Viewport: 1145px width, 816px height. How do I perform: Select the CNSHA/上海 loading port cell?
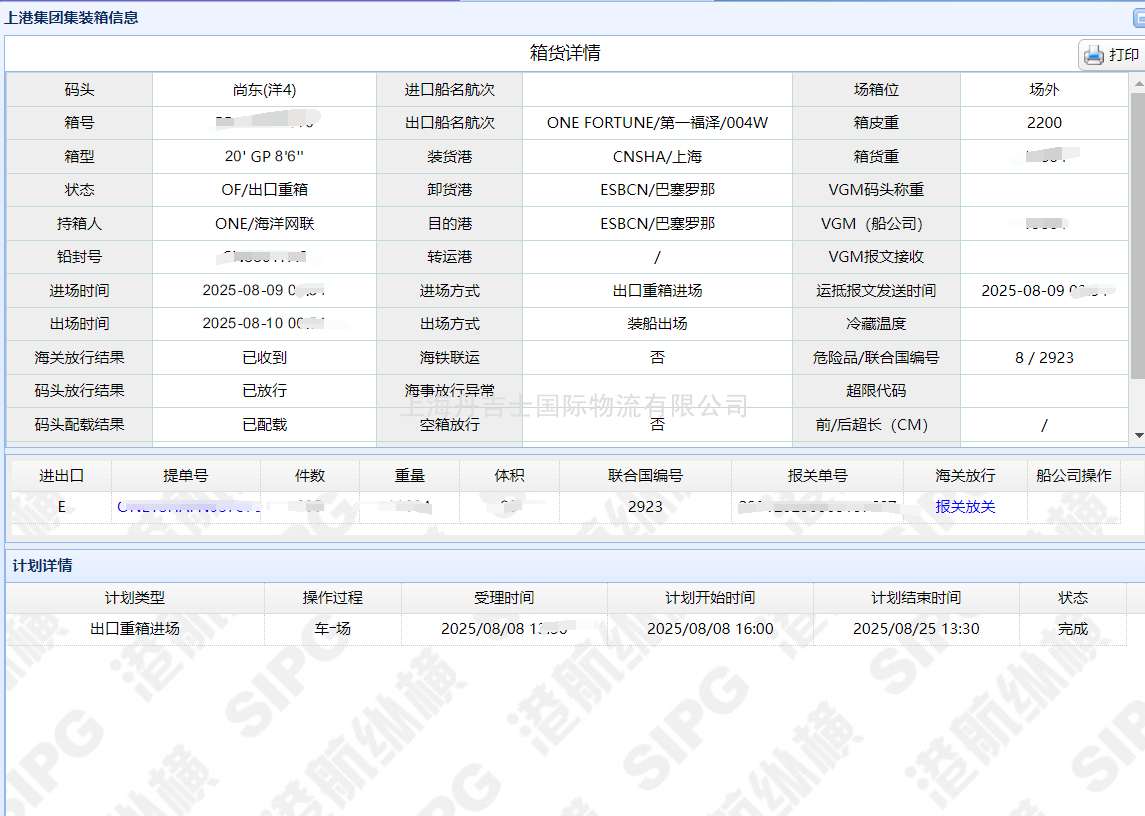(x=657, y=157)
